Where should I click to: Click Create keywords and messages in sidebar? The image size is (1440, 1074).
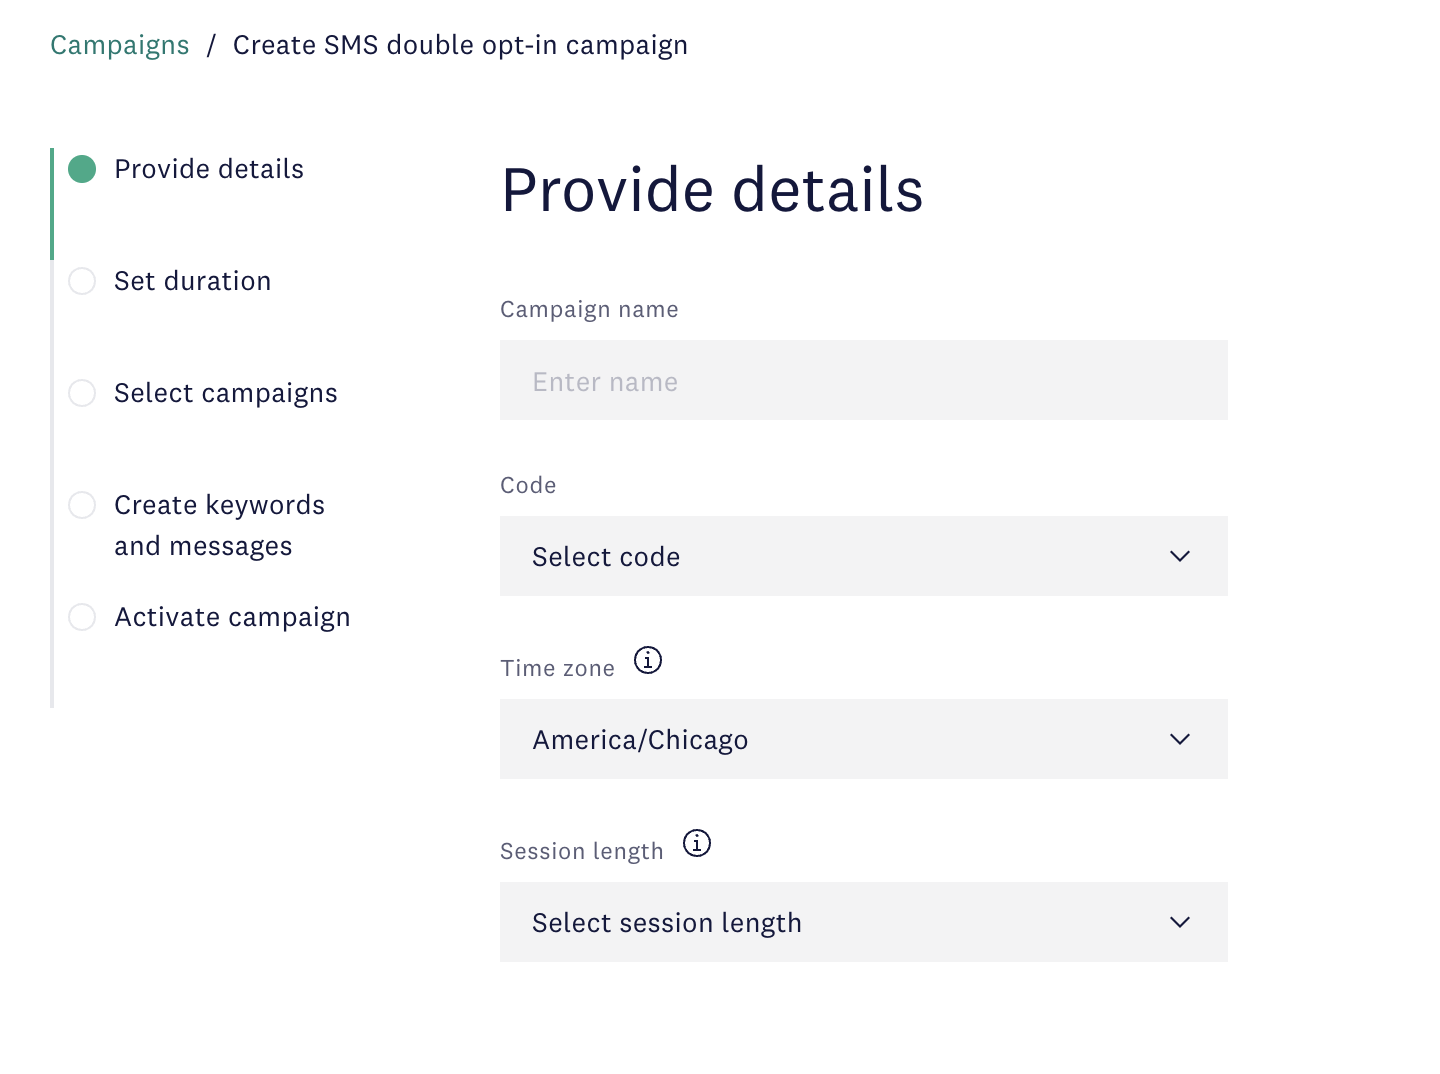[x=219, y=525]
